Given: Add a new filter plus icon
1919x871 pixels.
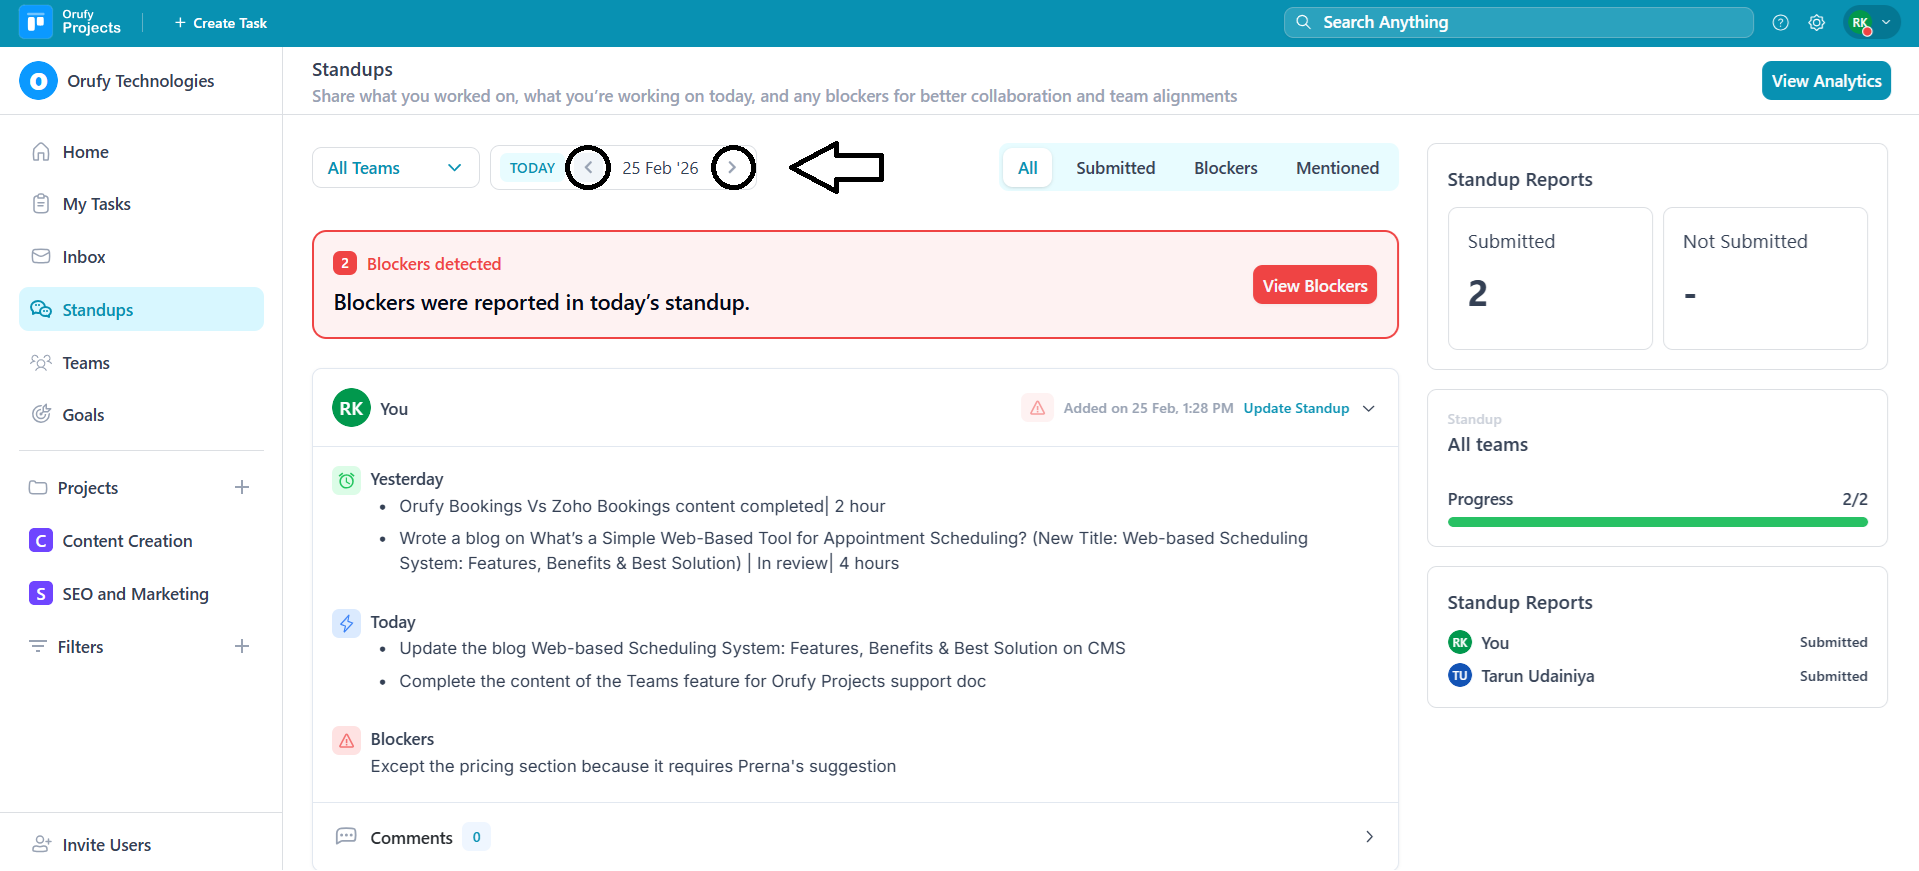Looking at the screenshot, I should 242,647.
